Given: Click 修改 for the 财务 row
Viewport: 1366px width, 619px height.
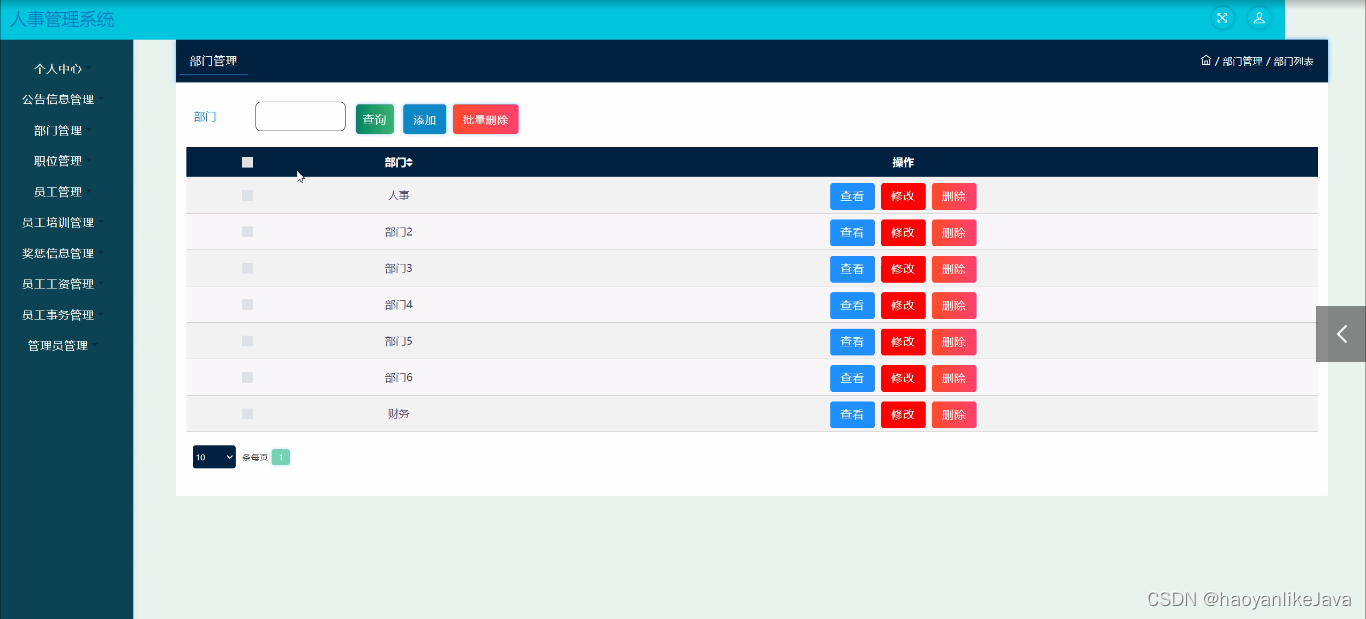Looking at the screenshot, I should pyautogui.click(x=903, y=414).
